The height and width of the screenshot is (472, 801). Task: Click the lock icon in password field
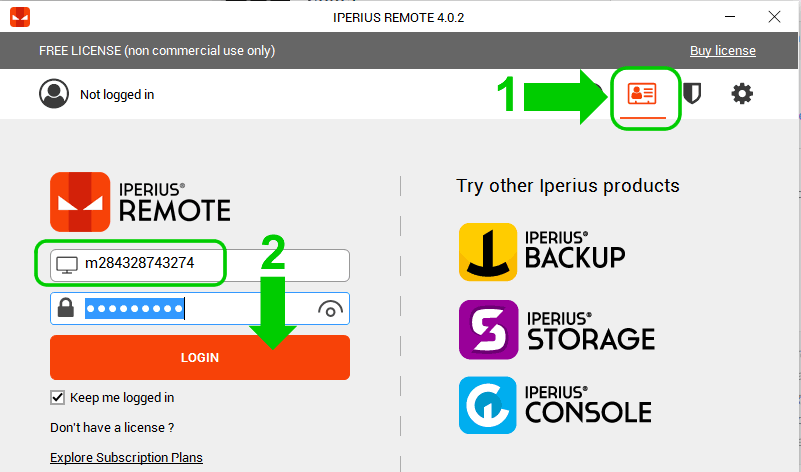point(66,308)
